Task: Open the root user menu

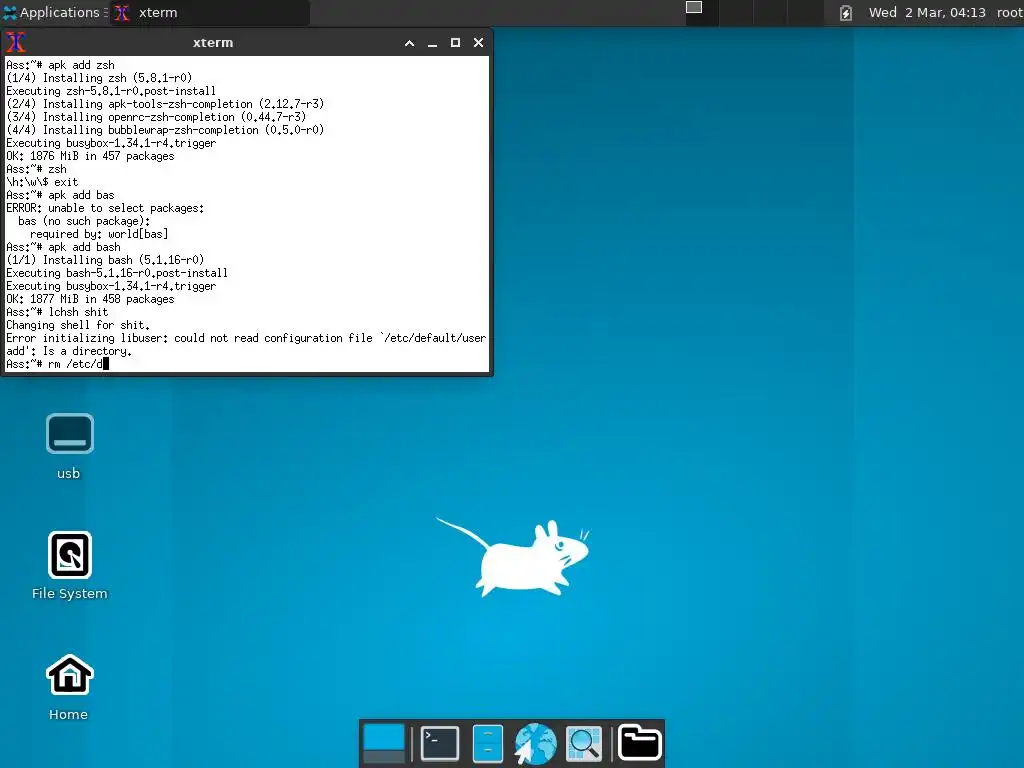Action: coord(1009,12)
